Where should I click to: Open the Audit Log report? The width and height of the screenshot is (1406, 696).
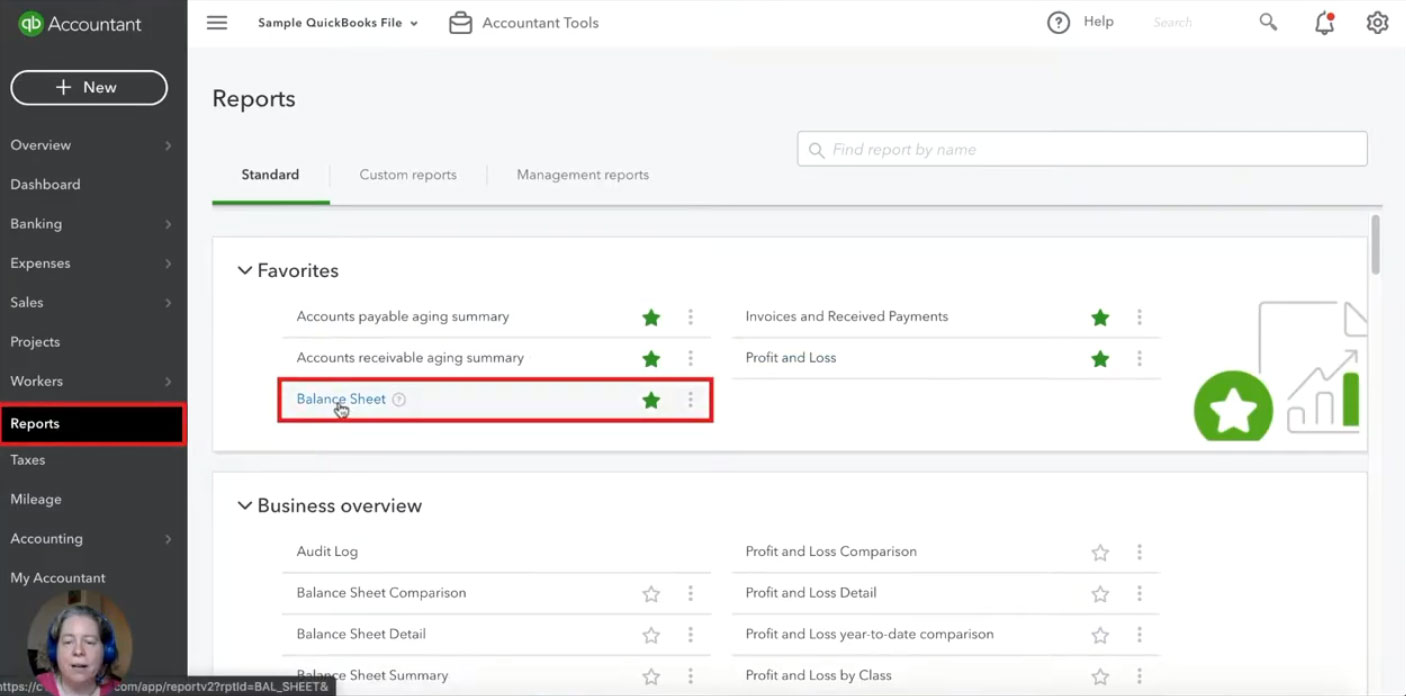(x=327, y=551)
